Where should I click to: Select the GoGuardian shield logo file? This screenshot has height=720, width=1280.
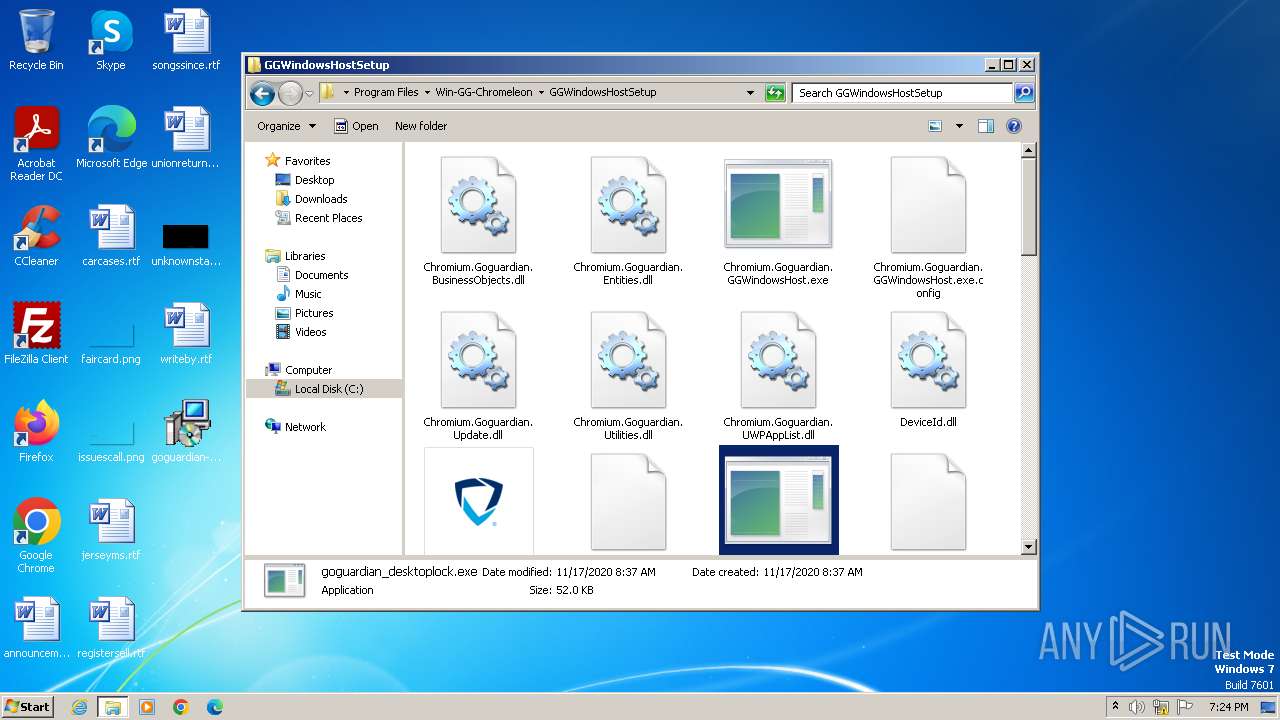tap(478, 501)
